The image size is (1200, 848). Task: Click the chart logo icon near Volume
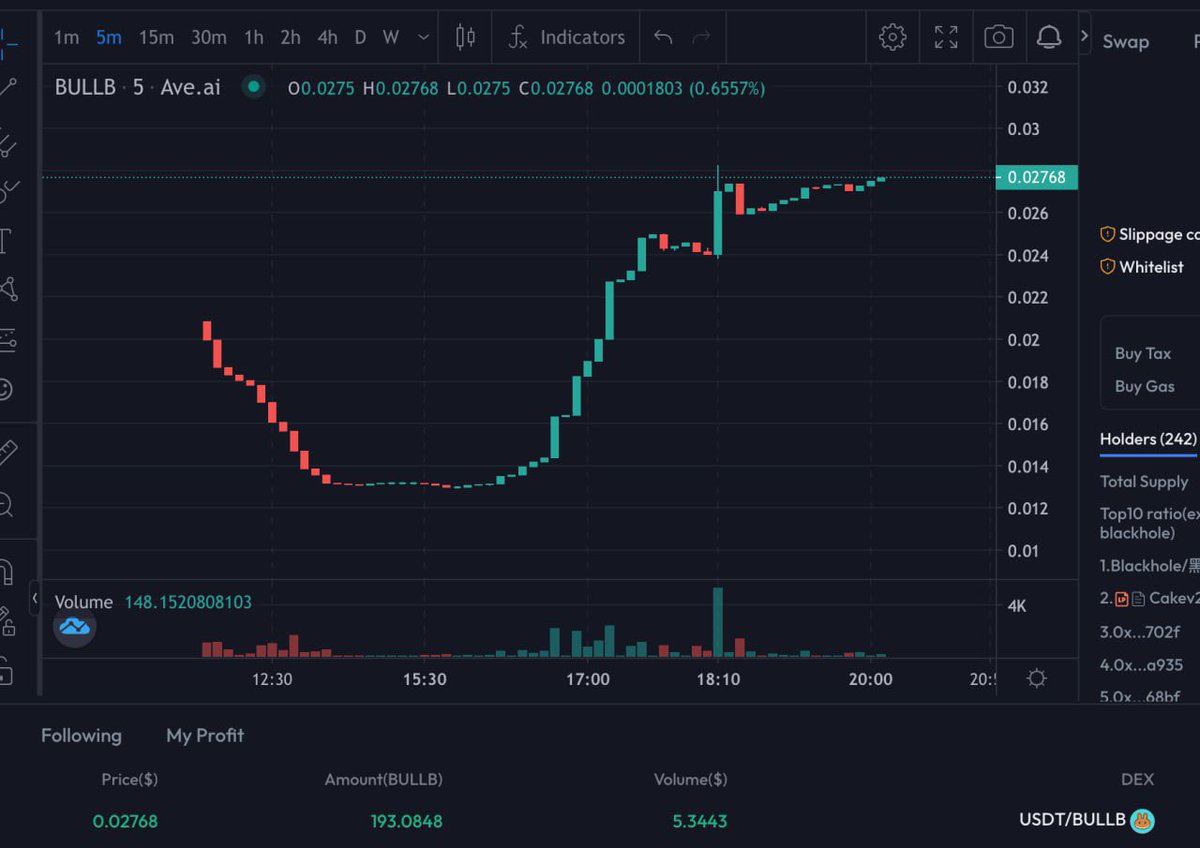[x=75, y=628]
